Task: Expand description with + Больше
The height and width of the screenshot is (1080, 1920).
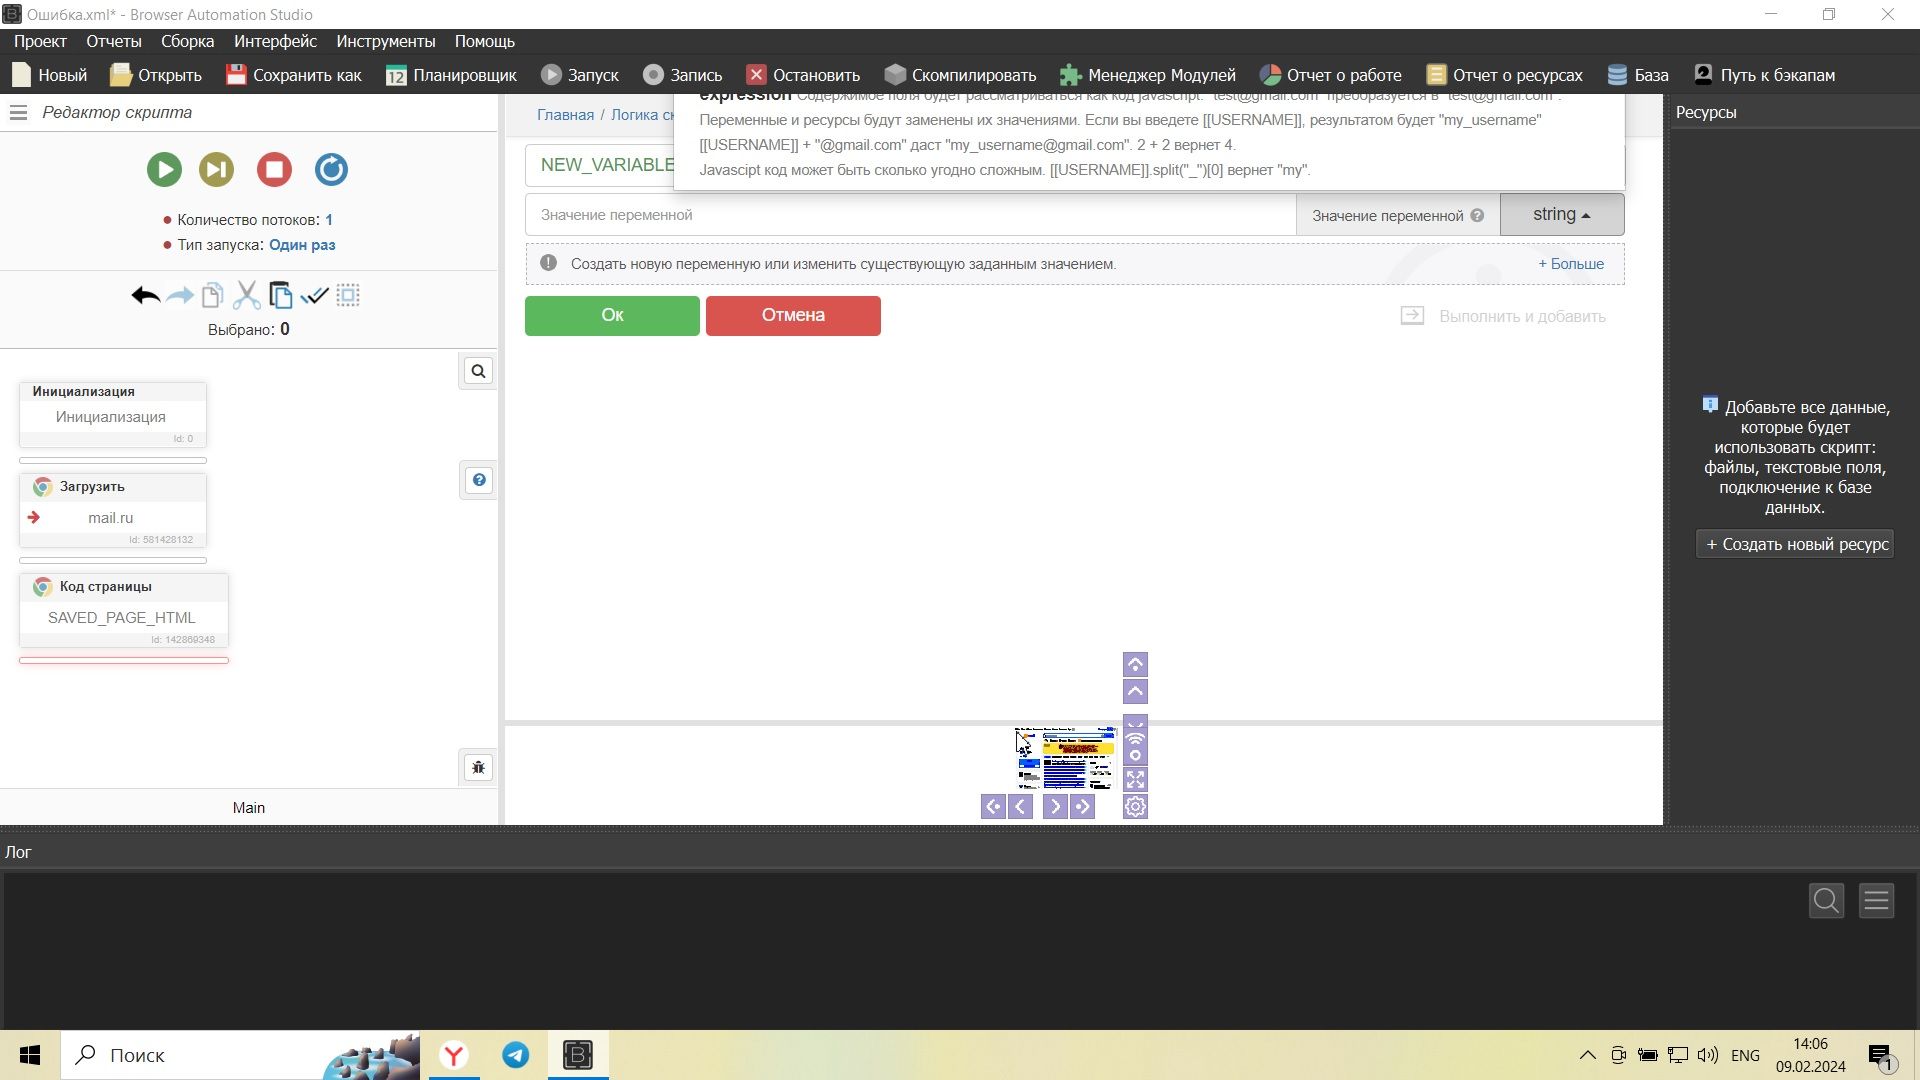Action: pos(1570,264)
